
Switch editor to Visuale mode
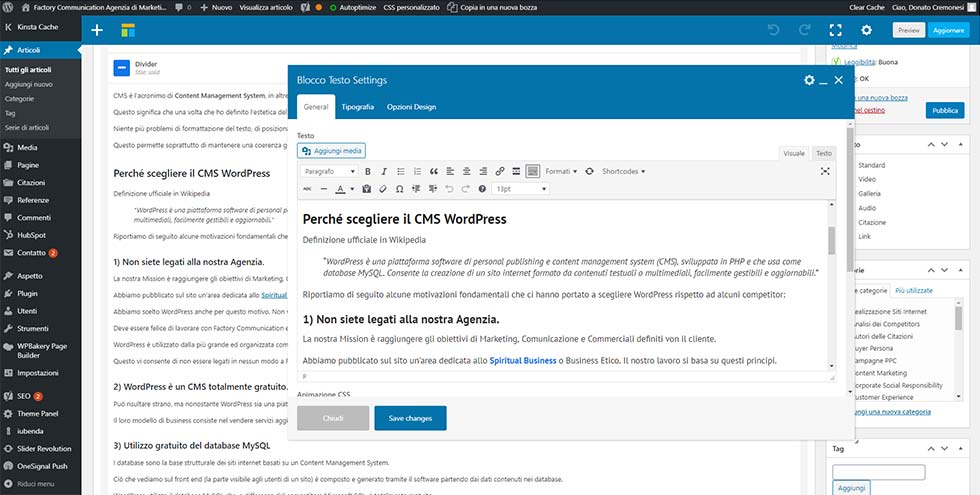(x=794, y=153)
